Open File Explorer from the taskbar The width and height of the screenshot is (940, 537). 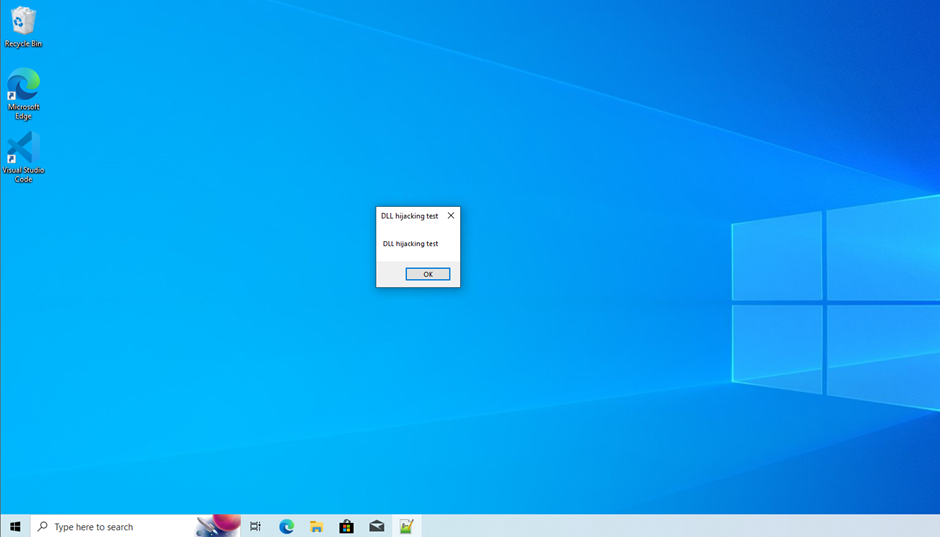pyautogui.click(x=316, y=526)
